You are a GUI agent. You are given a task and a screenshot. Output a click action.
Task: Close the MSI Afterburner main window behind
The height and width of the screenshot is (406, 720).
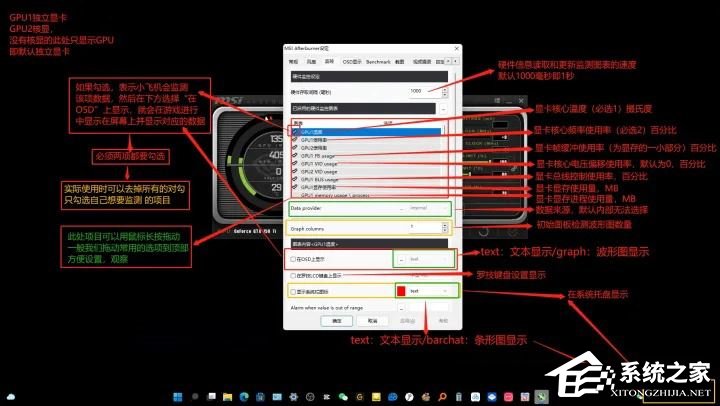click(x=521, y=100)
